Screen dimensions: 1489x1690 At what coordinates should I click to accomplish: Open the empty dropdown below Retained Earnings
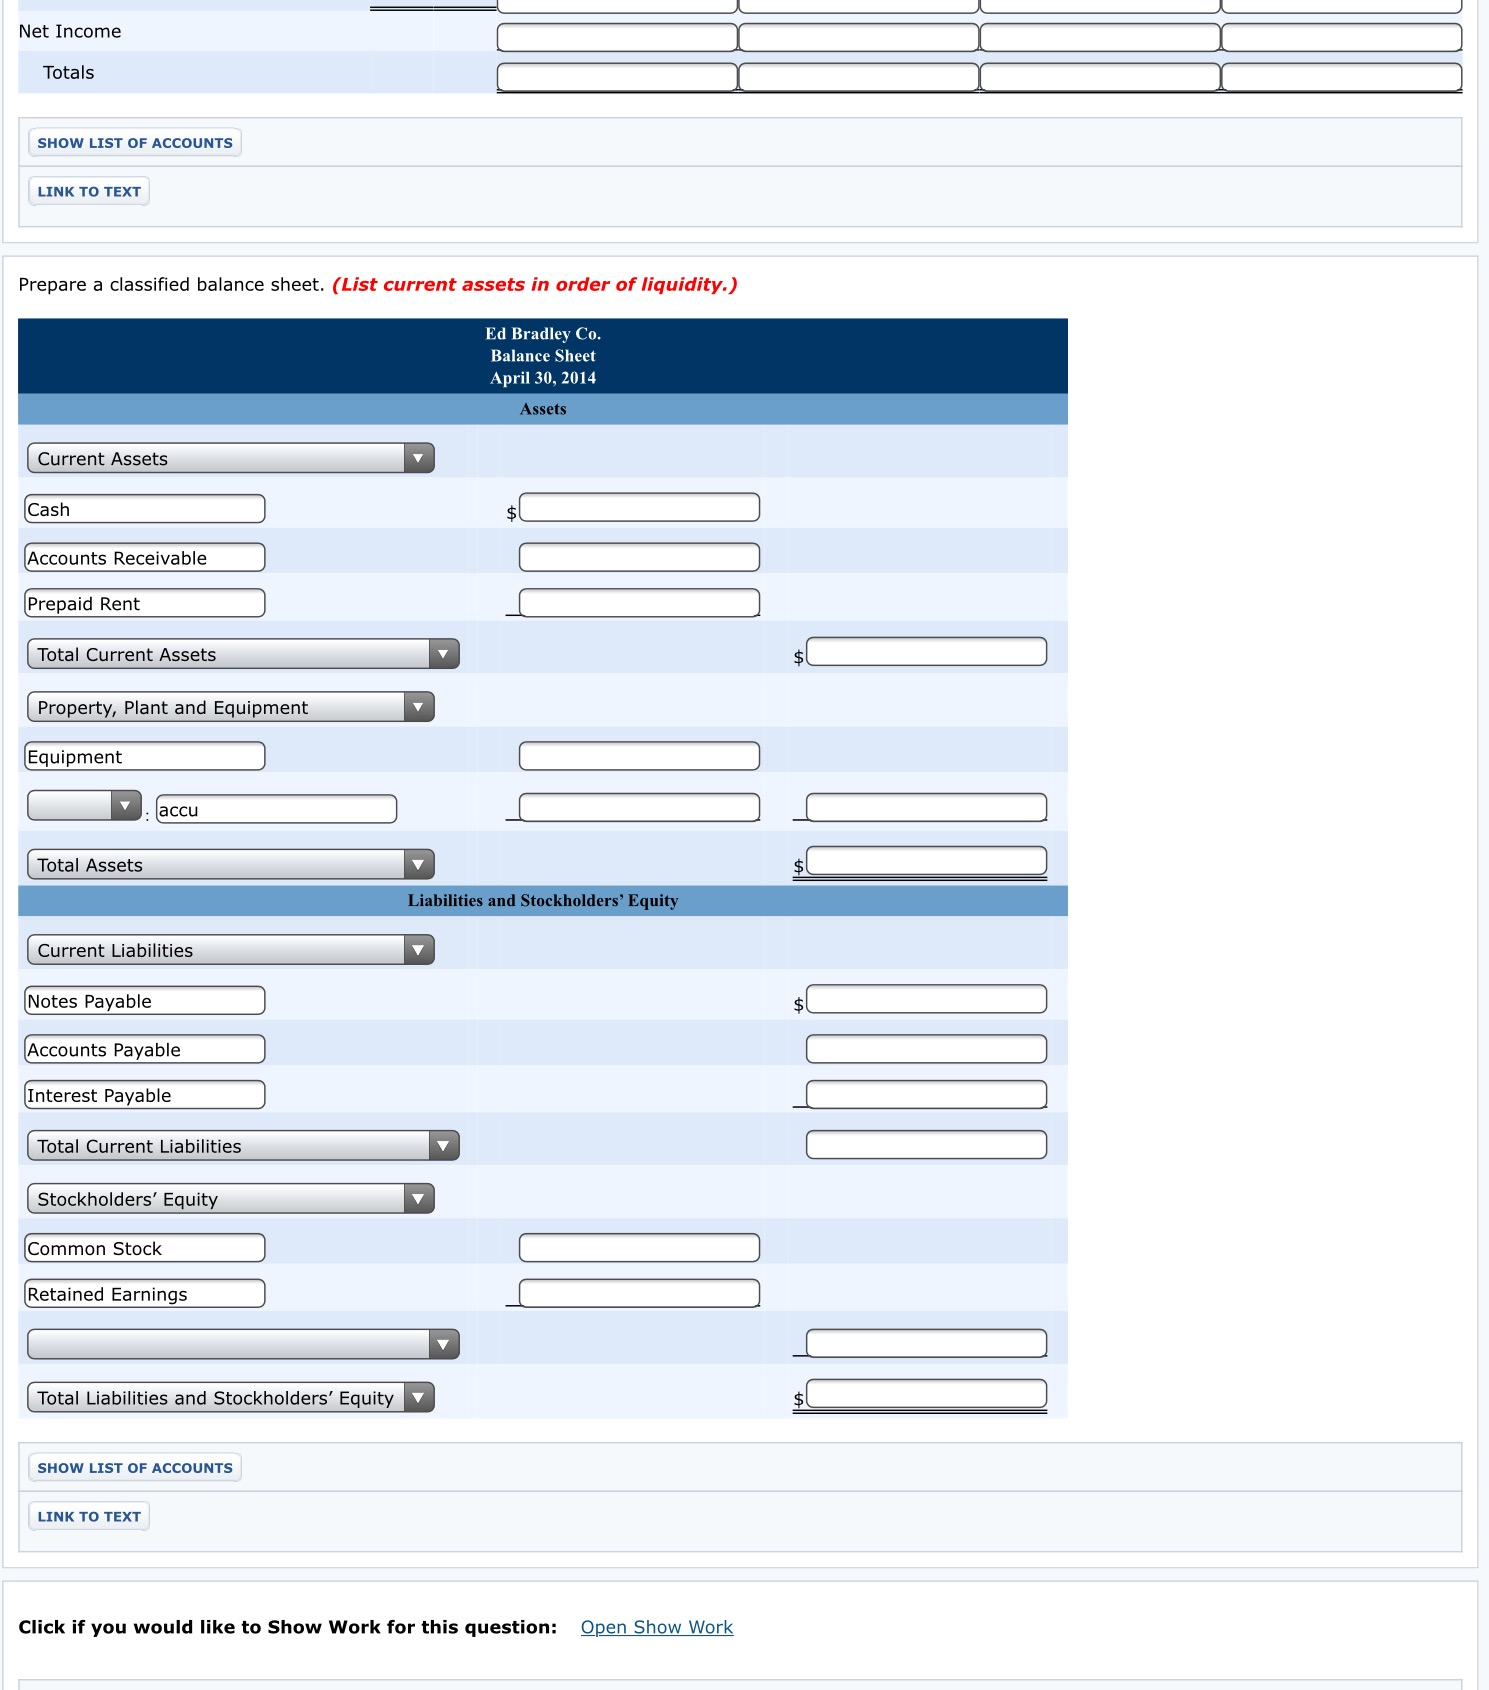tap(243, 1344)
